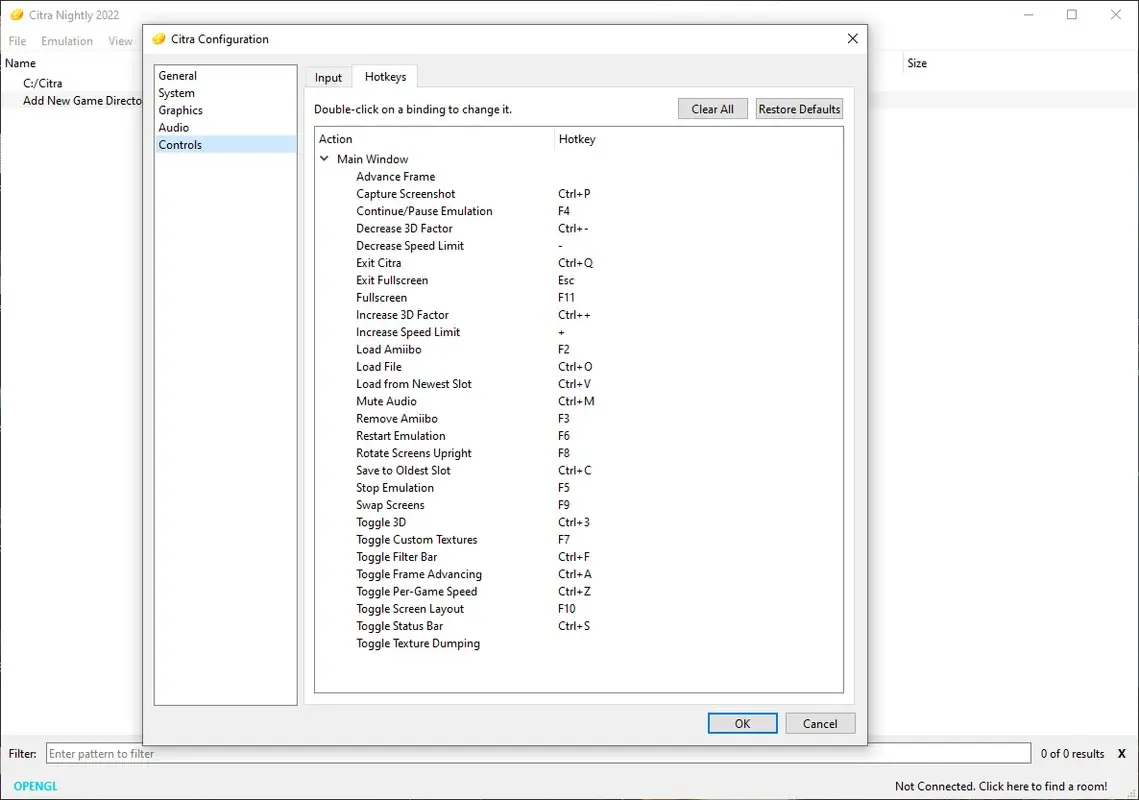Select the Graphics settings category

[180, 110]
